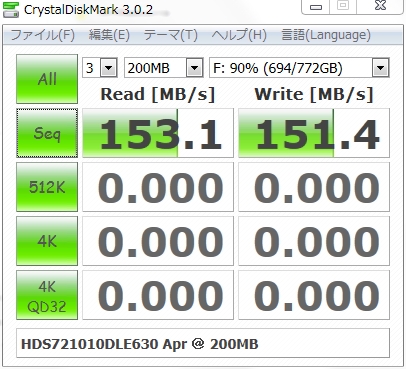Image resolution: width=406 pixels, height=369 pixels.
Task: Click the Write [MB/s] column header
Action: pos(314,94)
